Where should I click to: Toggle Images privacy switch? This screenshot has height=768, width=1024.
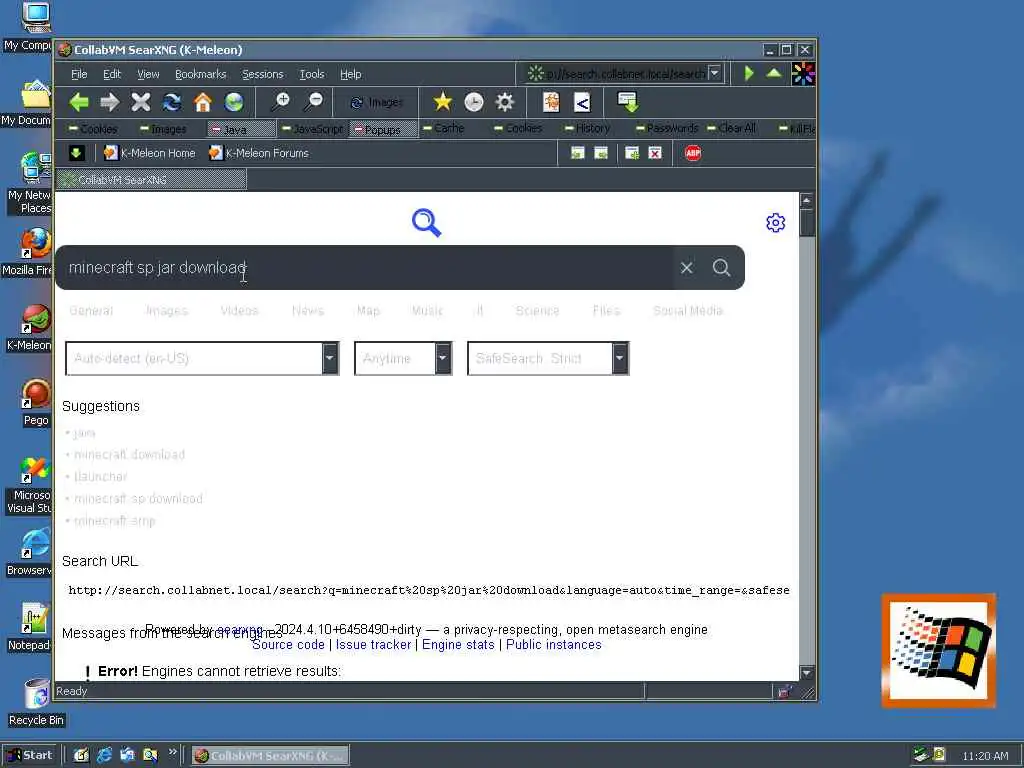[163, 129]
